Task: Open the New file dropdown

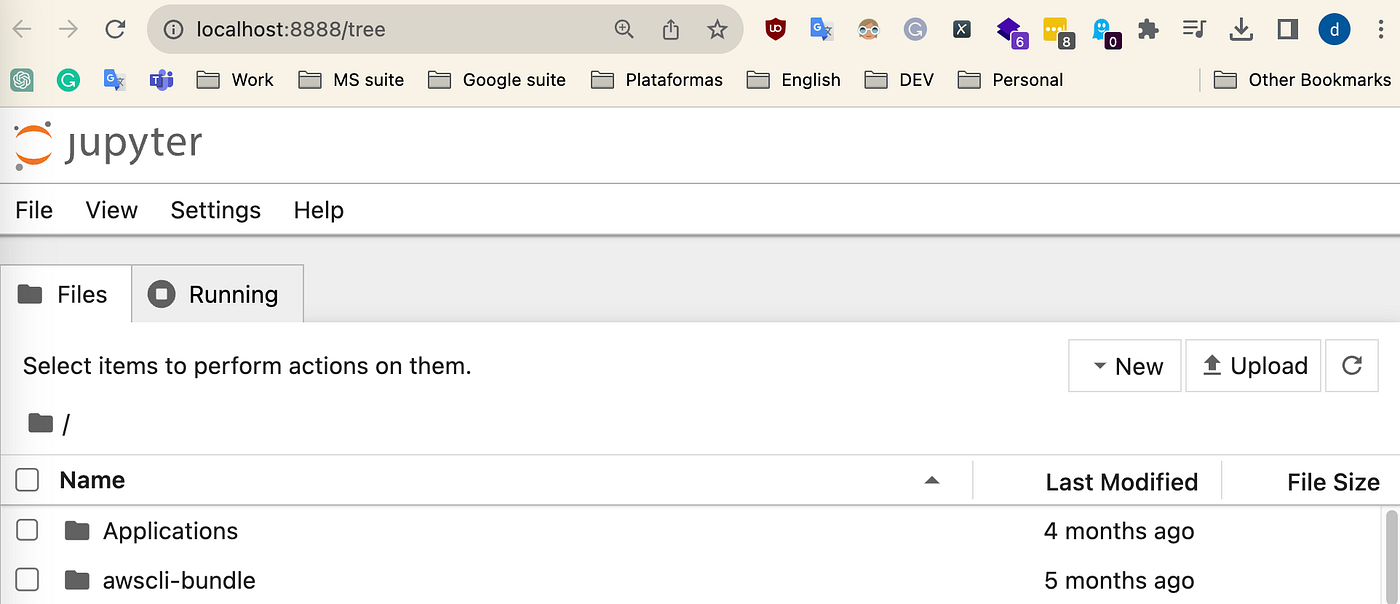Action: coord(1124,365)
